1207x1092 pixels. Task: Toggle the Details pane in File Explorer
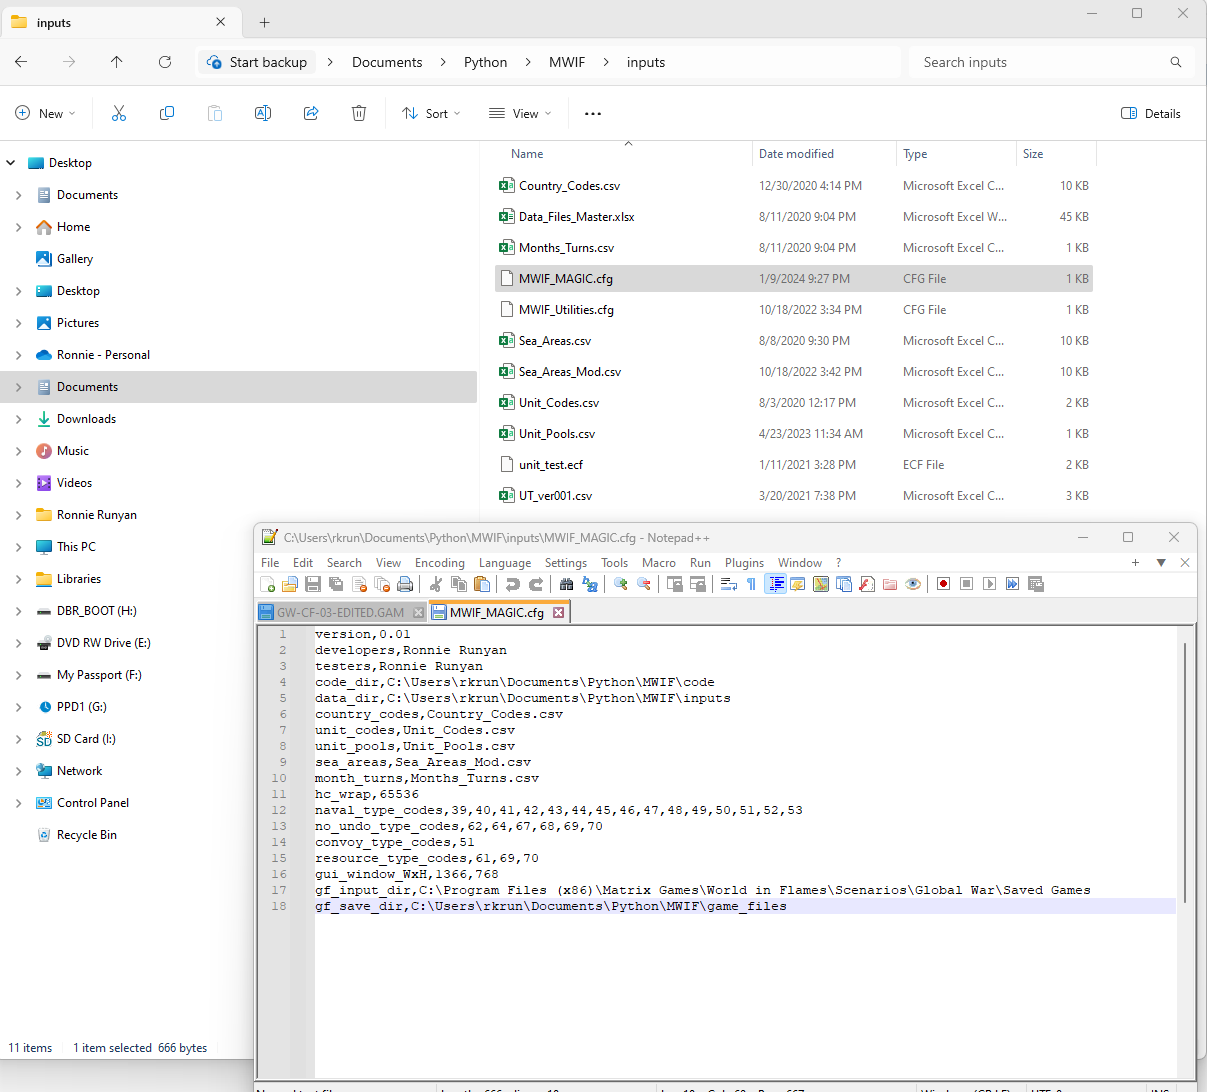[1151, 114]
